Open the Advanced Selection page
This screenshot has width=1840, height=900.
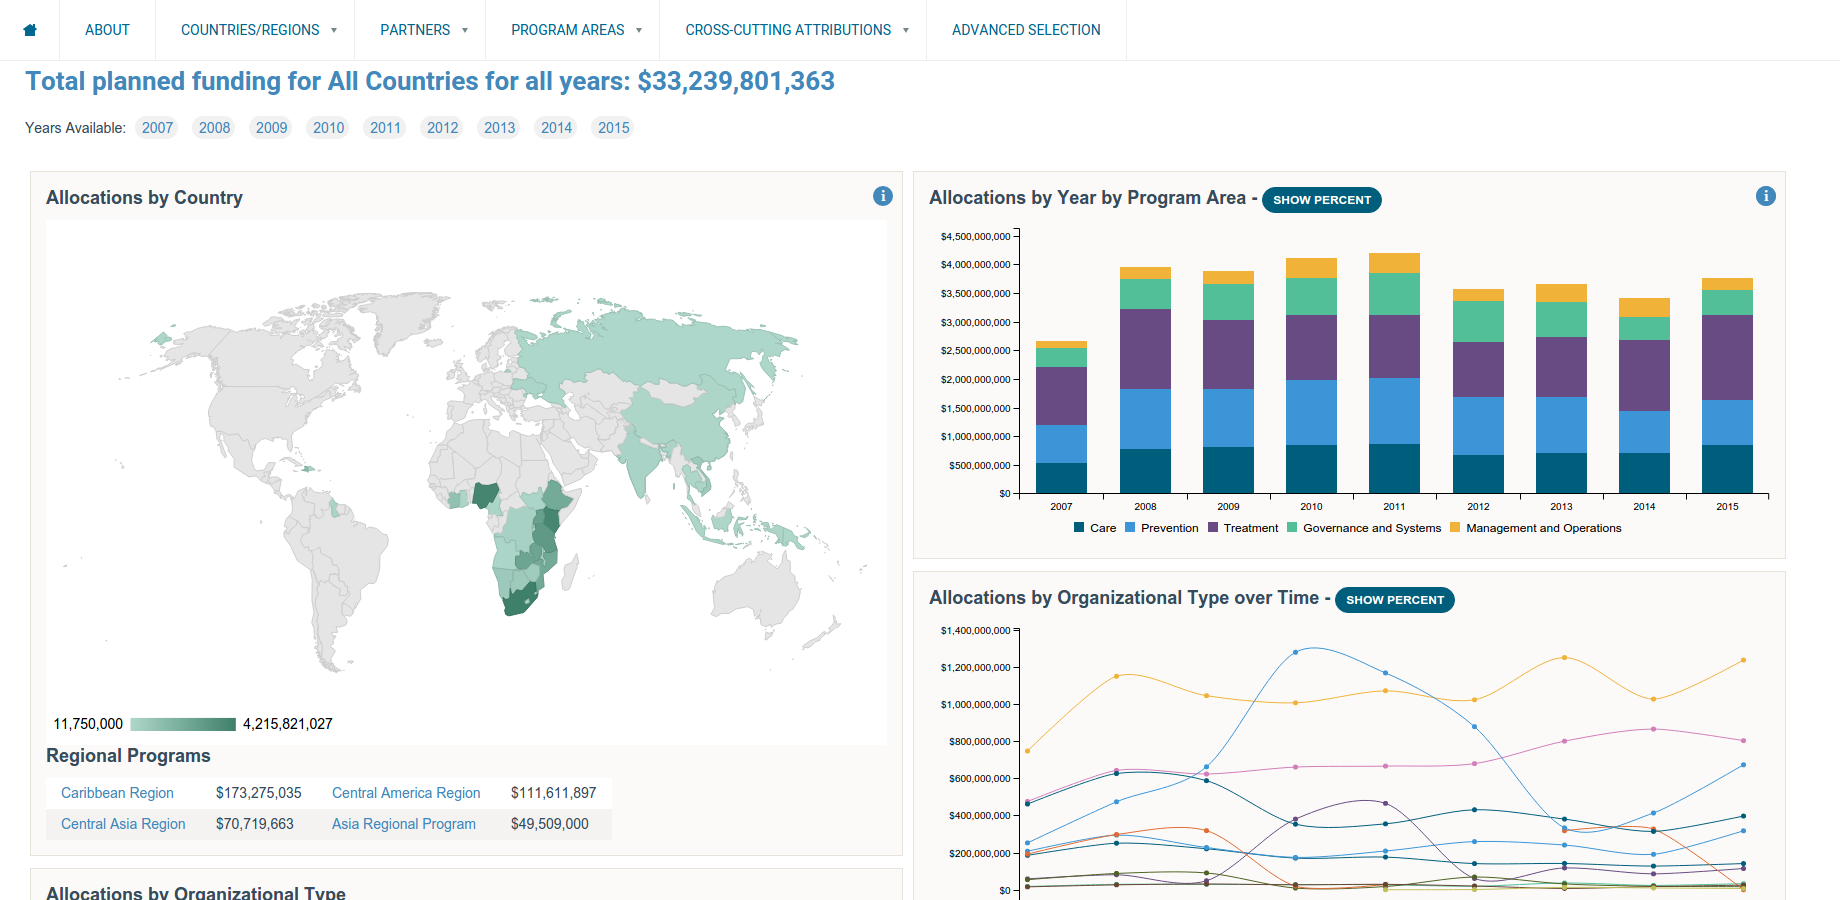tap(1026, 30)
